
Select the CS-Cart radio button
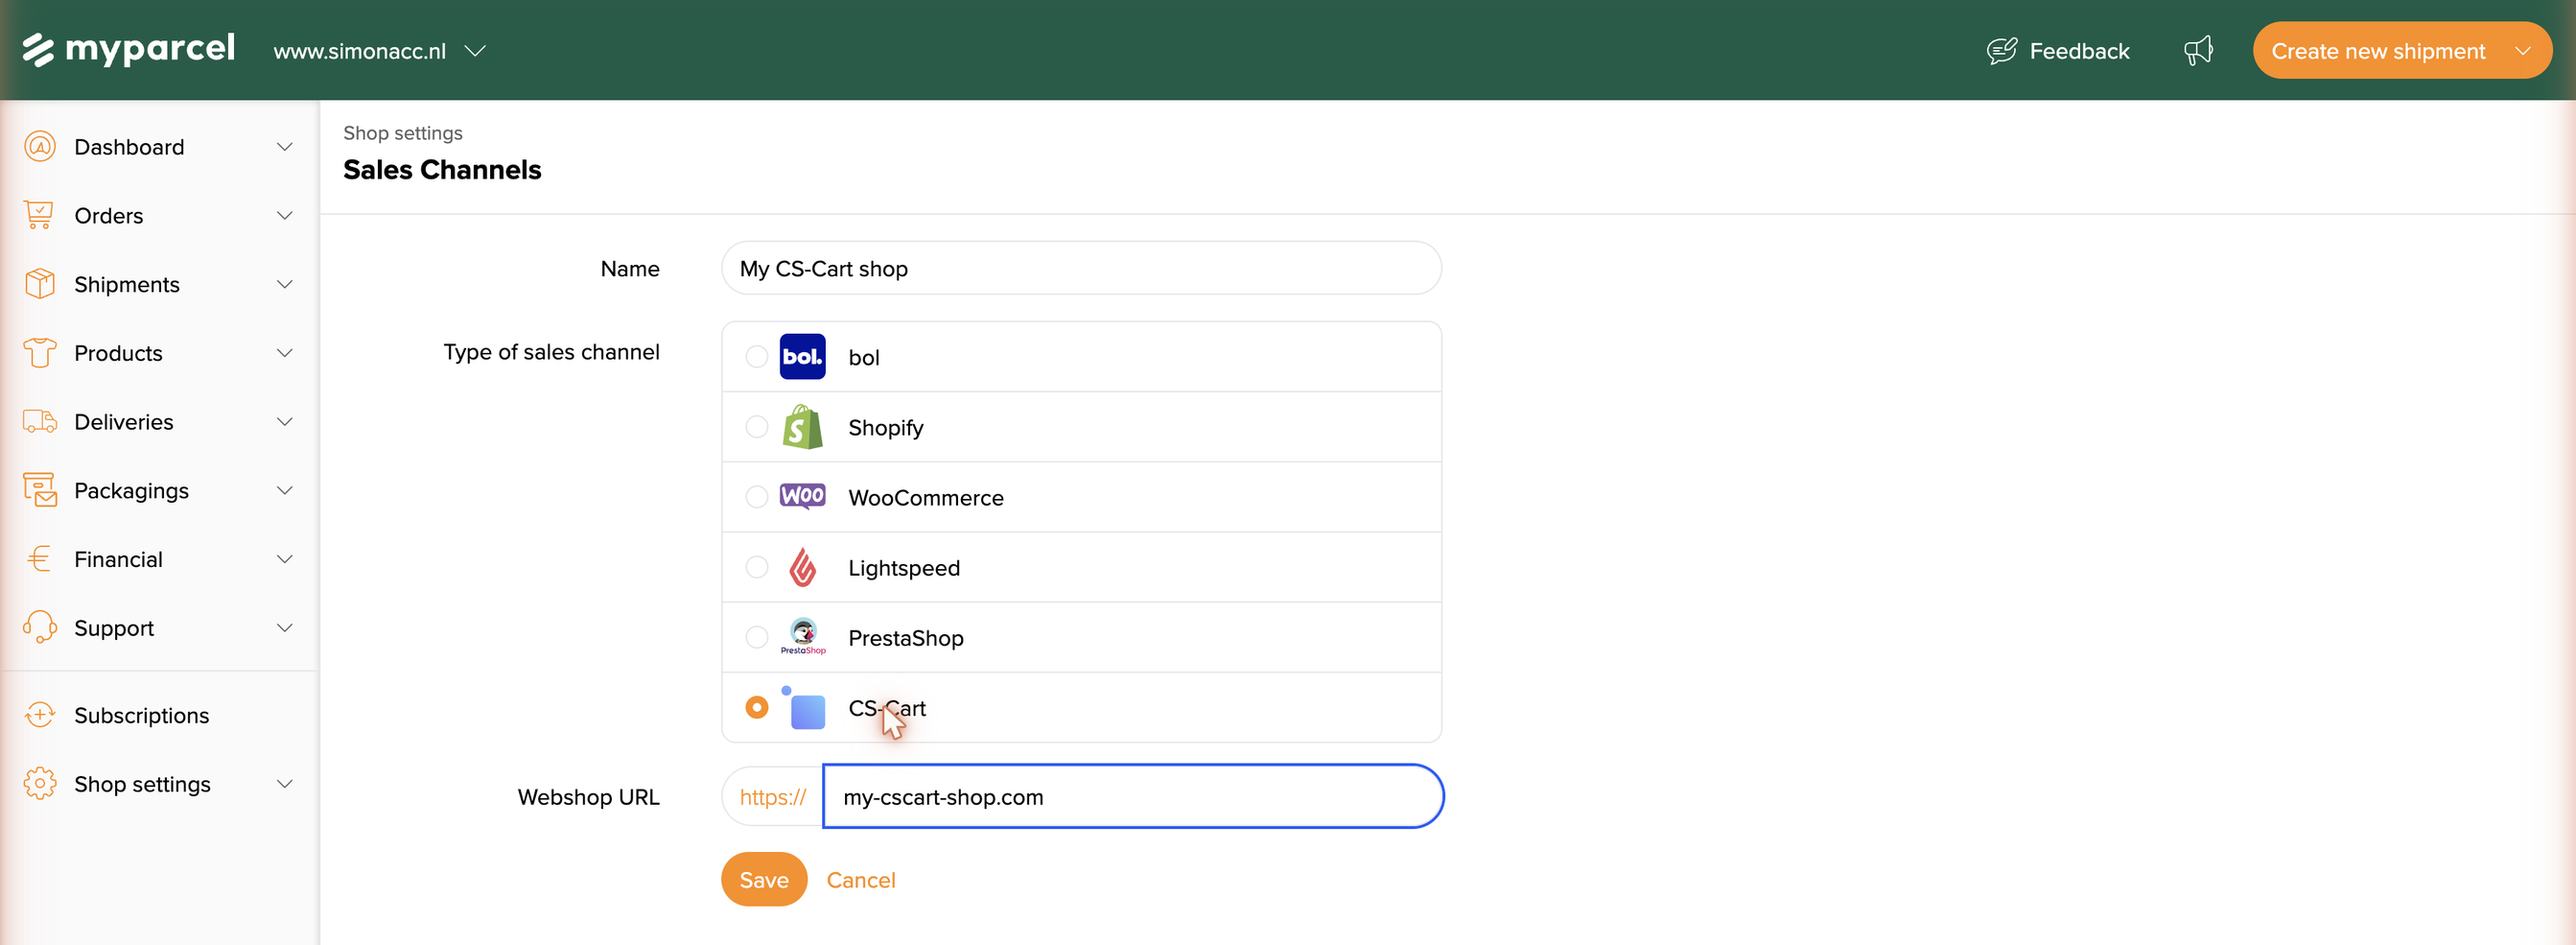(x=757, y=707)
